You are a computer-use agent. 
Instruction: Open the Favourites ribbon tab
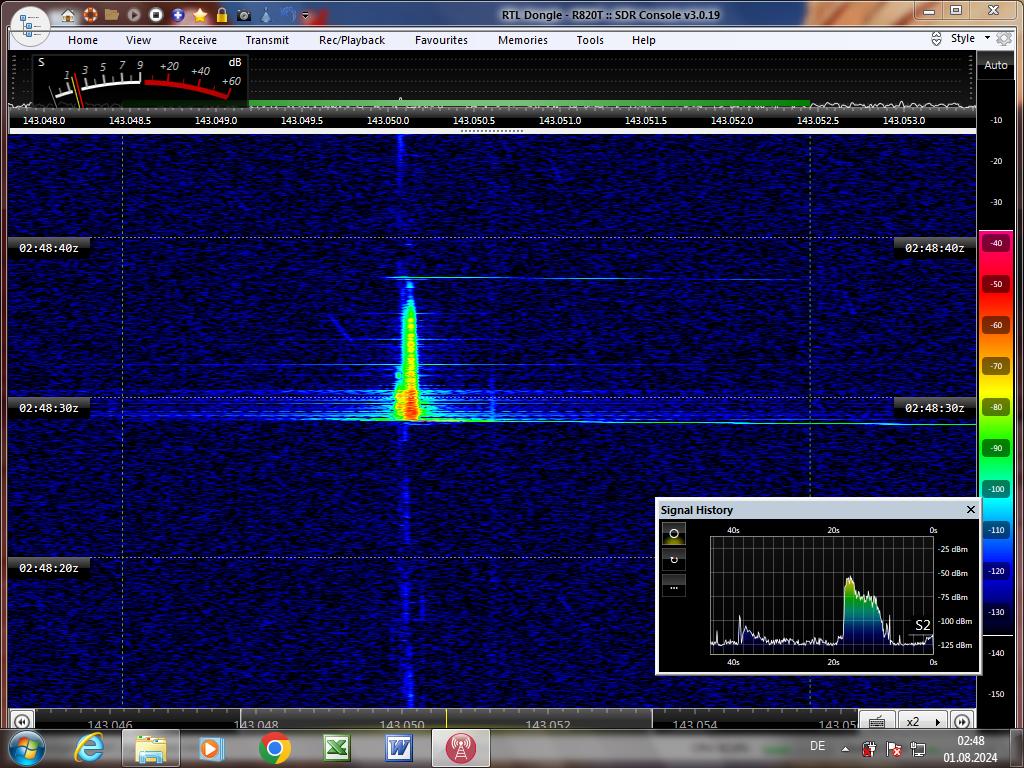coord(441,40)
